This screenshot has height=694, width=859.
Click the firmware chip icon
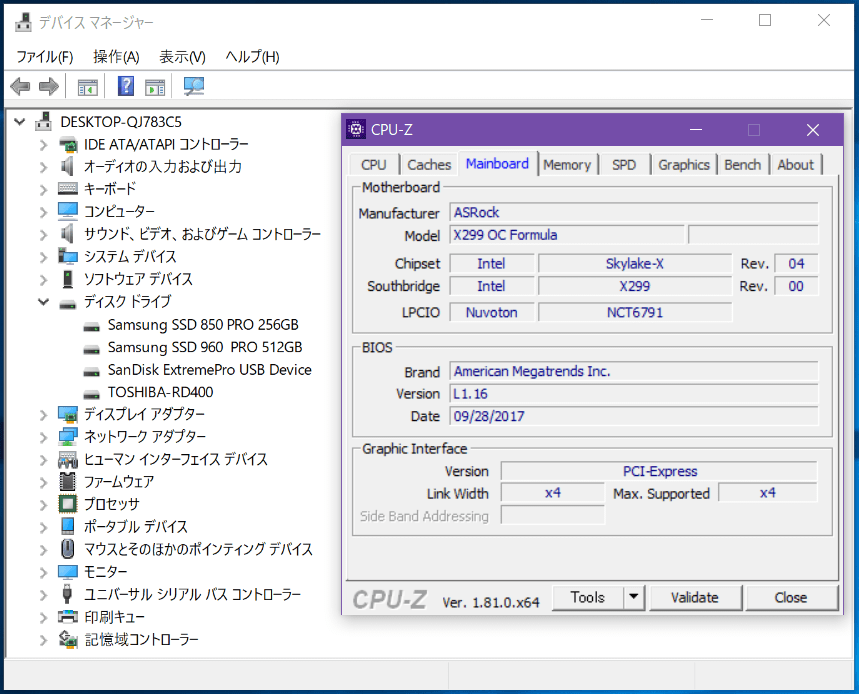click(67, 481)
